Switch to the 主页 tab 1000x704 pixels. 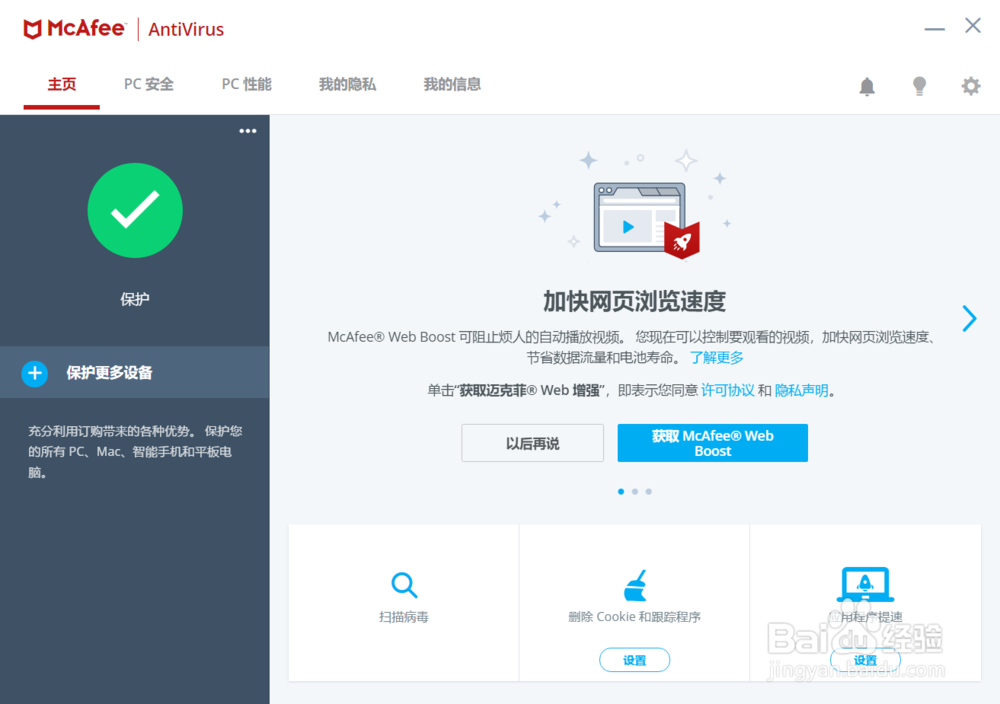[62, 84]
